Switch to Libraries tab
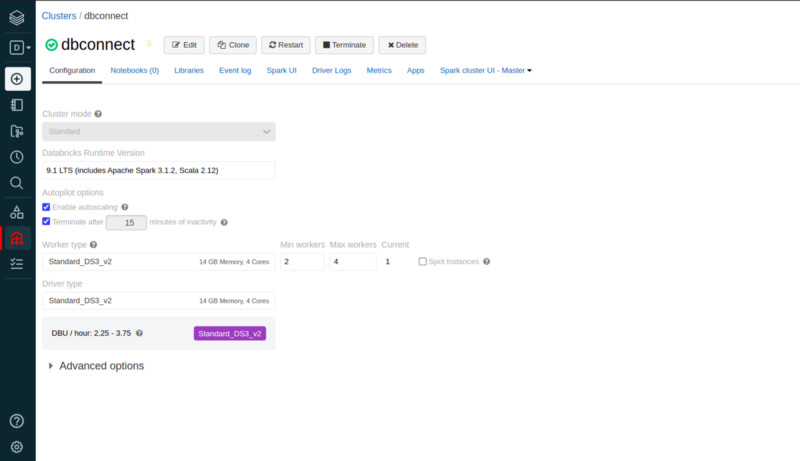 (189, 70)
